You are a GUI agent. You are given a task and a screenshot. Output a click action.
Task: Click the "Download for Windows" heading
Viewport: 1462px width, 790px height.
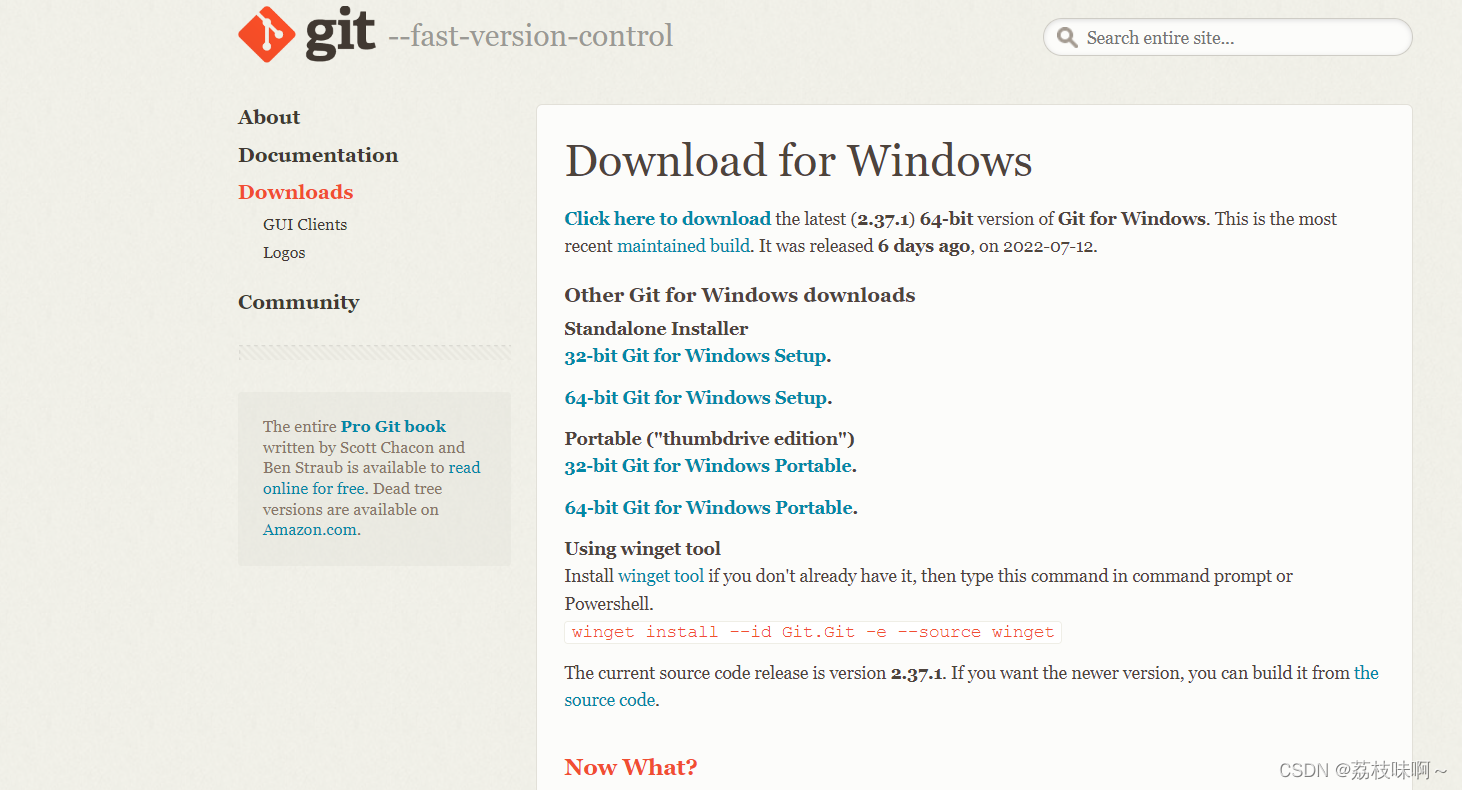(x=799, y=161)
